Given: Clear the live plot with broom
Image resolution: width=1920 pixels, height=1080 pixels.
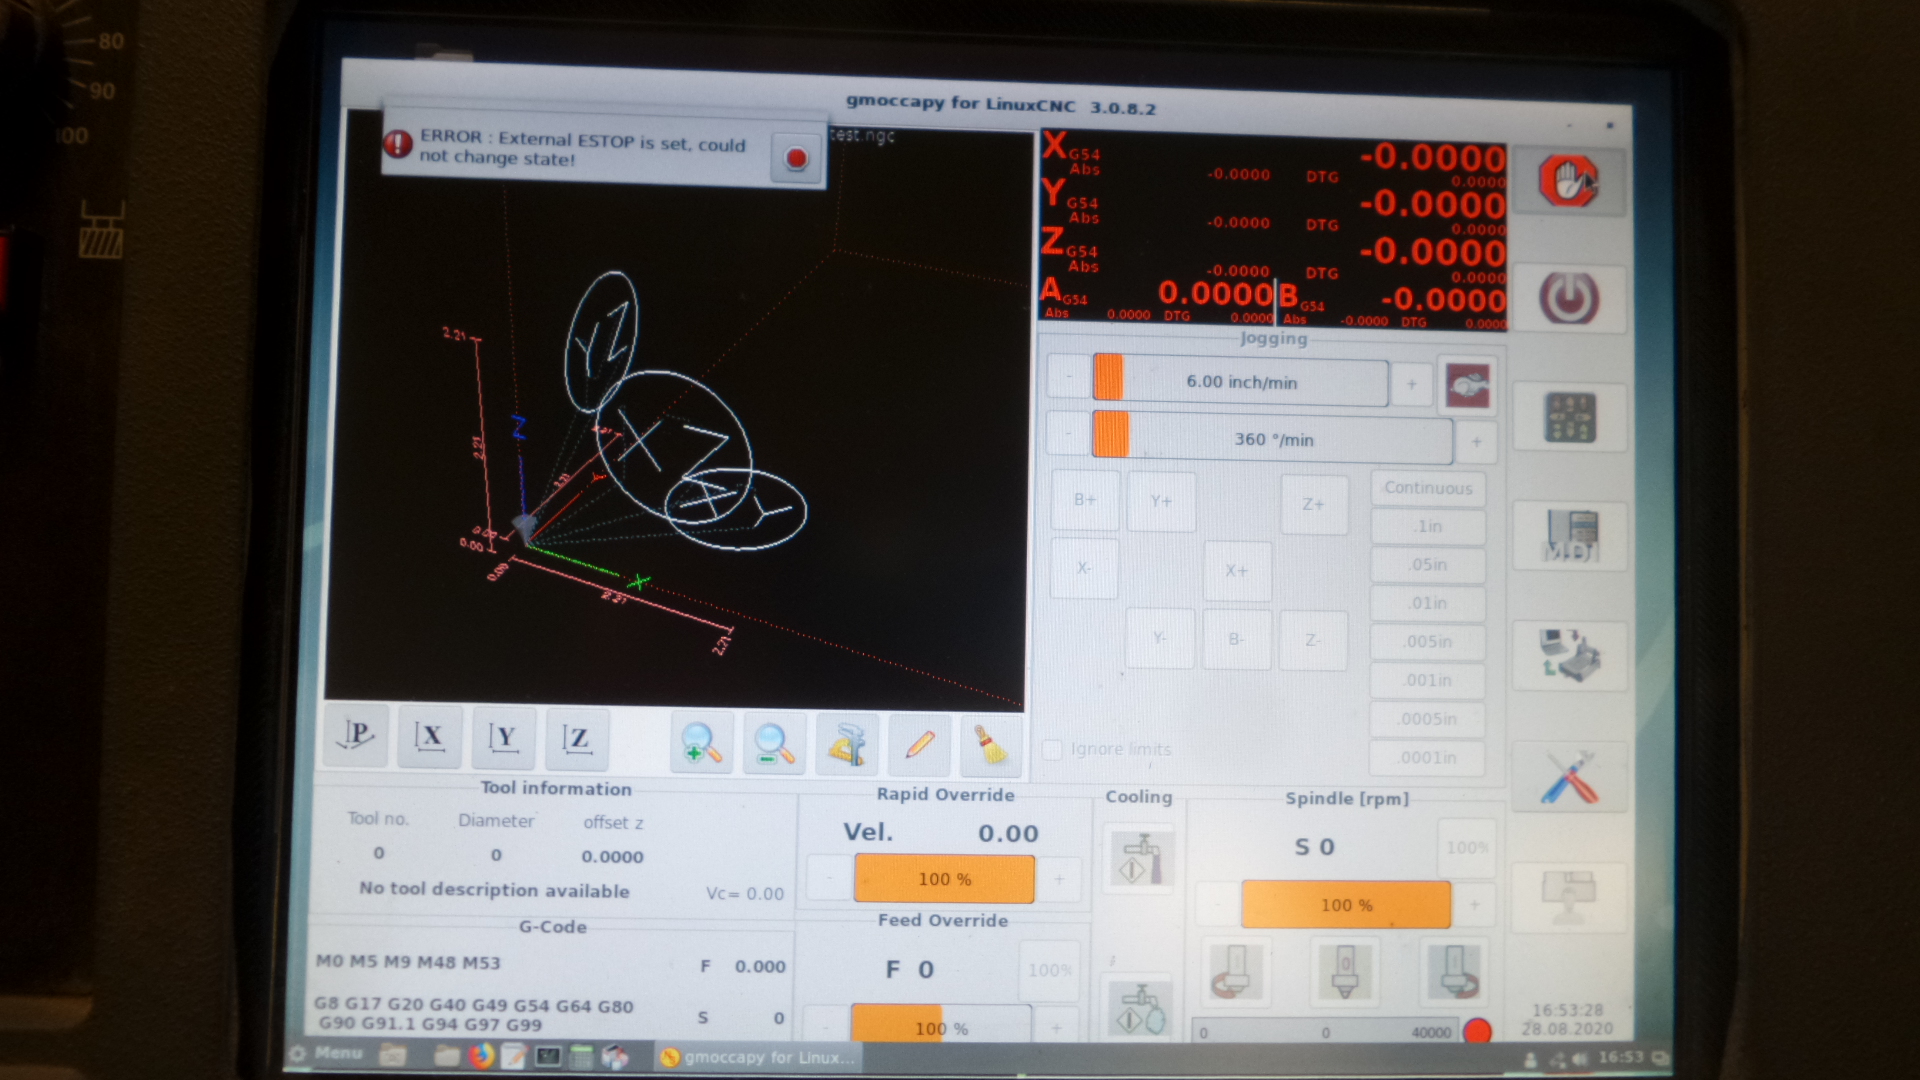Looking at the screenshot, I should point(991,747).
